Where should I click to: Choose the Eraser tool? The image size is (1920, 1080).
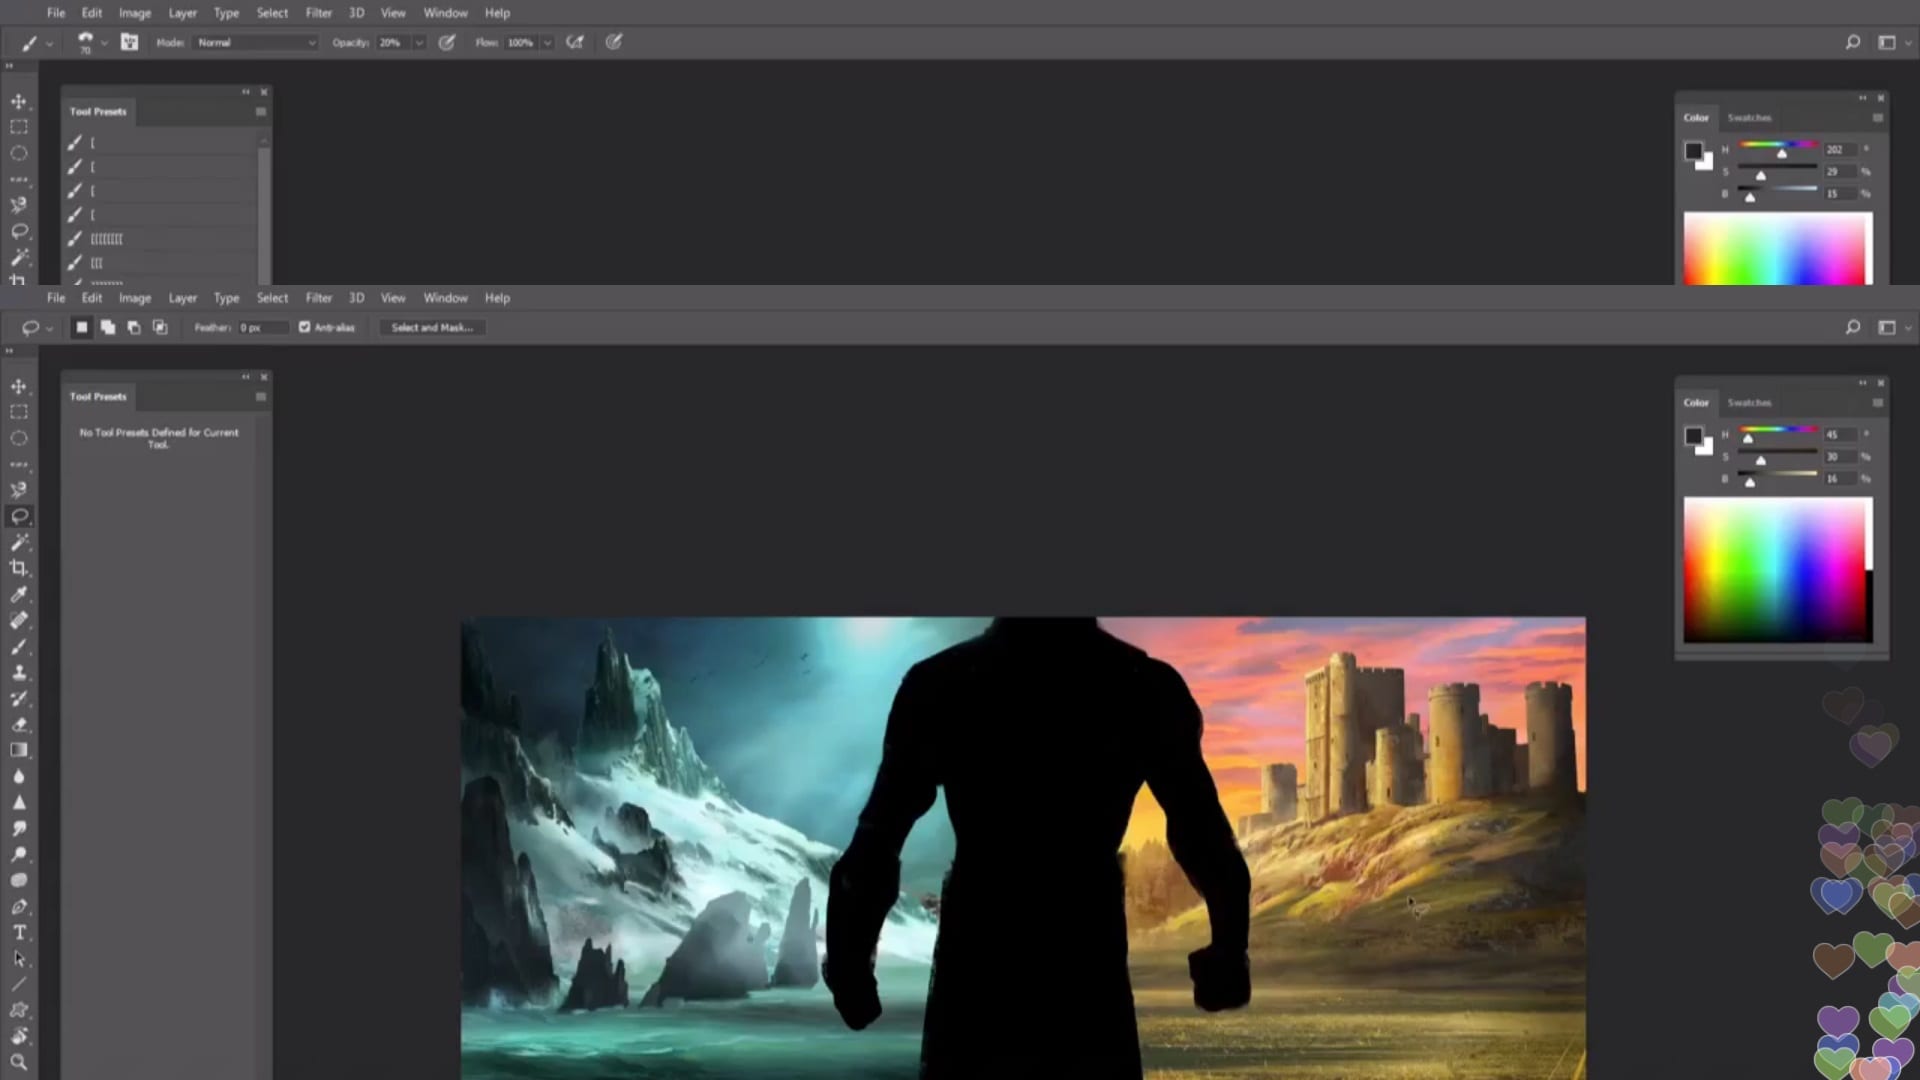coord(19,724)
